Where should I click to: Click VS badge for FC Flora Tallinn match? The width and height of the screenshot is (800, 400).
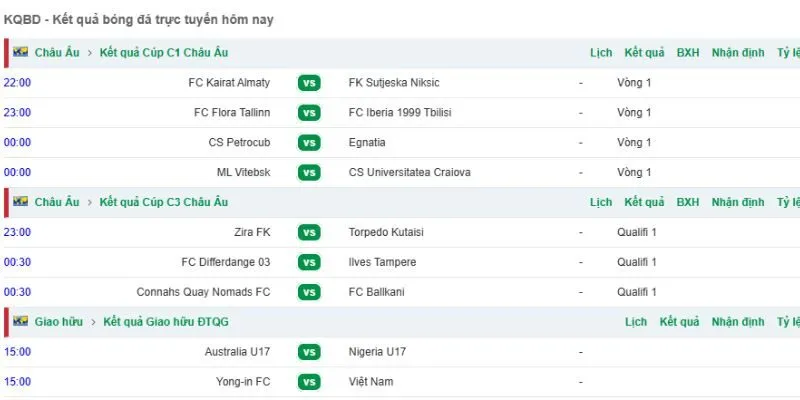click(x=309, y=113)
